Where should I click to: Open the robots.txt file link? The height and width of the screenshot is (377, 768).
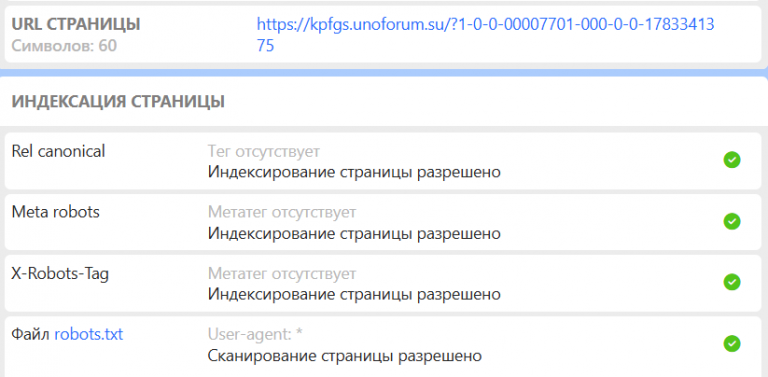point(89,334)
